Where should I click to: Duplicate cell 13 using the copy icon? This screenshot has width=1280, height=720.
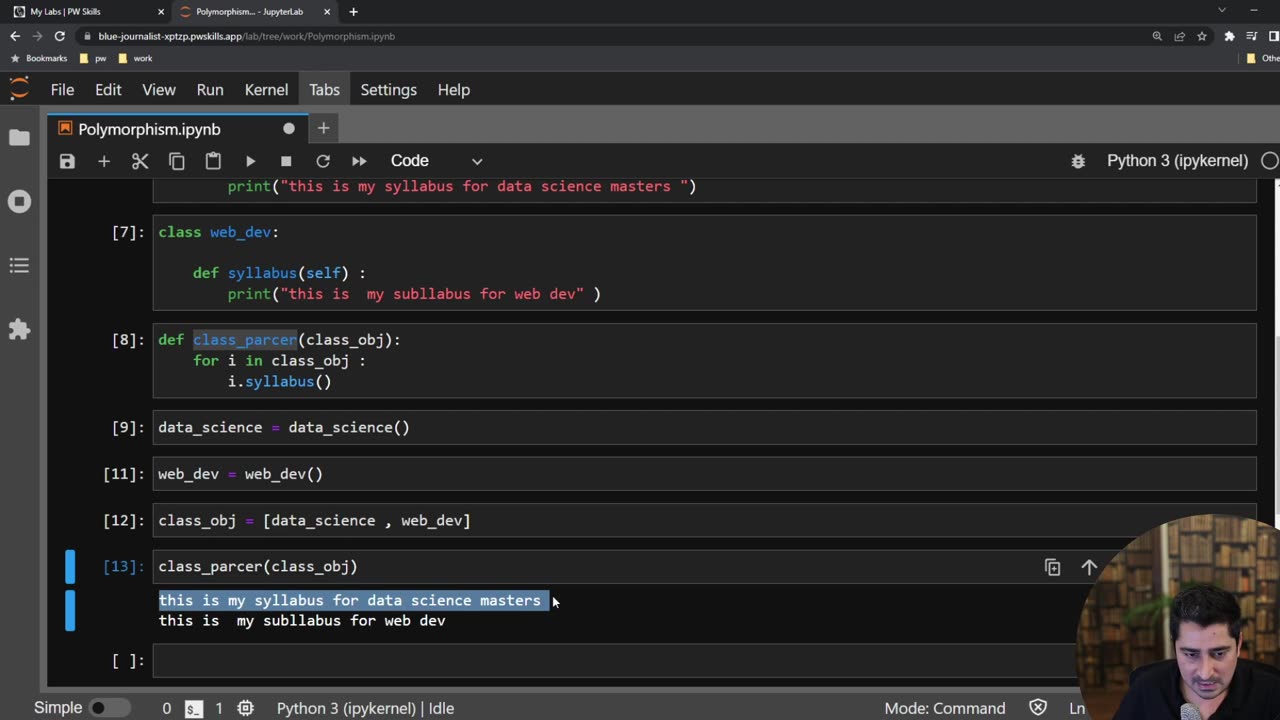[1052, 567]
